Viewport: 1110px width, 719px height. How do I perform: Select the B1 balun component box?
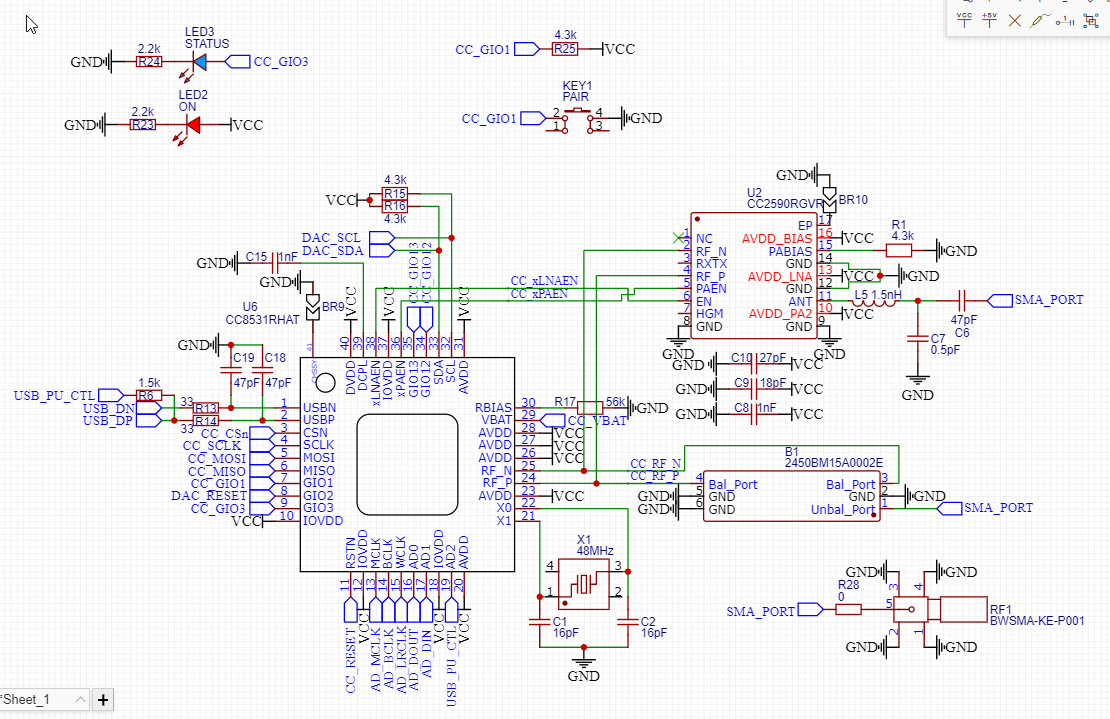click(792, 496)
